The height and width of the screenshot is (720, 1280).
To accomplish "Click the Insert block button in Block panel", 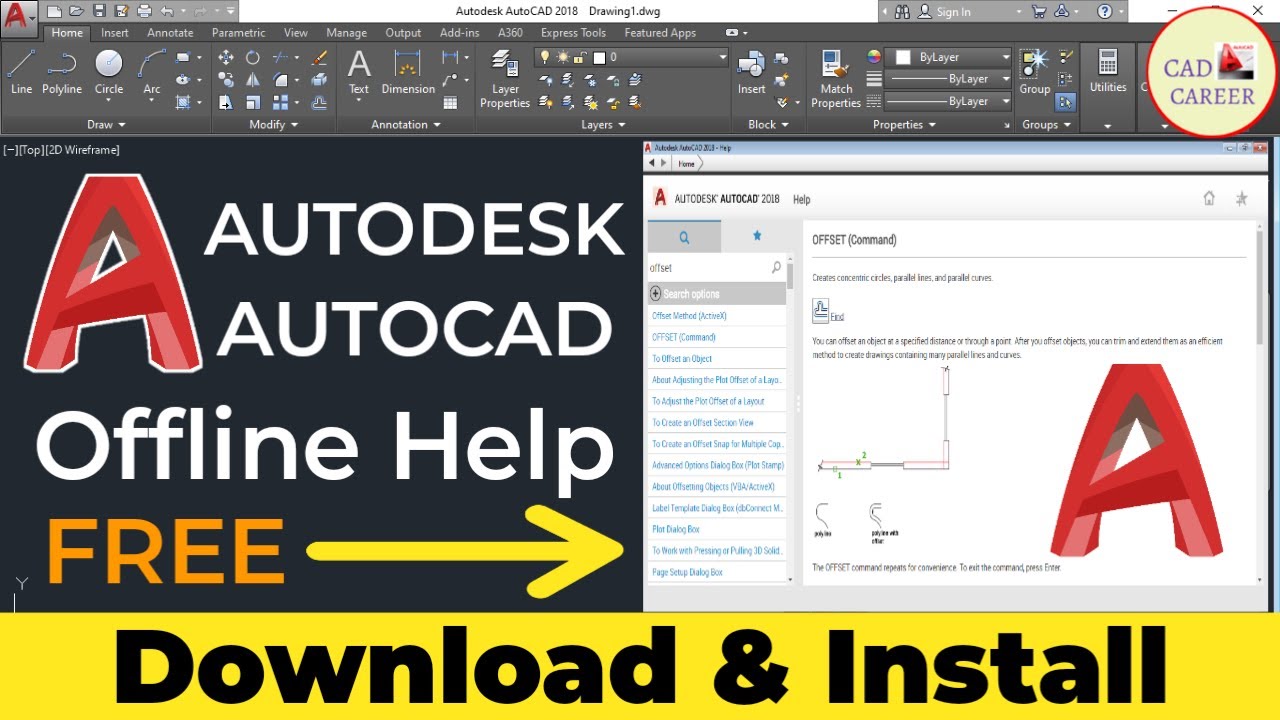I will [x=752, y=72].
